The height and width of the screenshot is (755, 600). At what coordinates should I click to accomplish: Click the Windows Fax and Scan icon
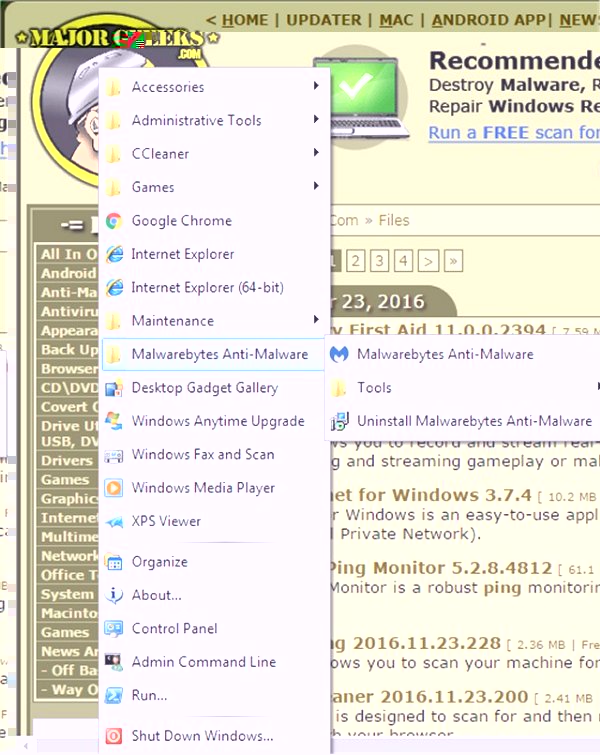[114, 455]
